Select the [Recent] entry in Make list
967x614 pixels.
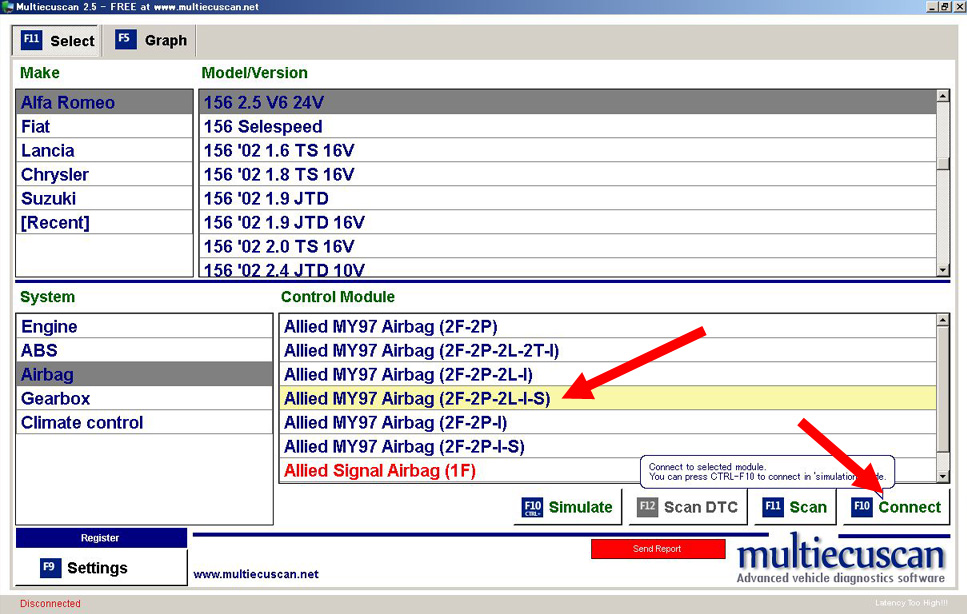pyautogui.click(x=104, y=223)
